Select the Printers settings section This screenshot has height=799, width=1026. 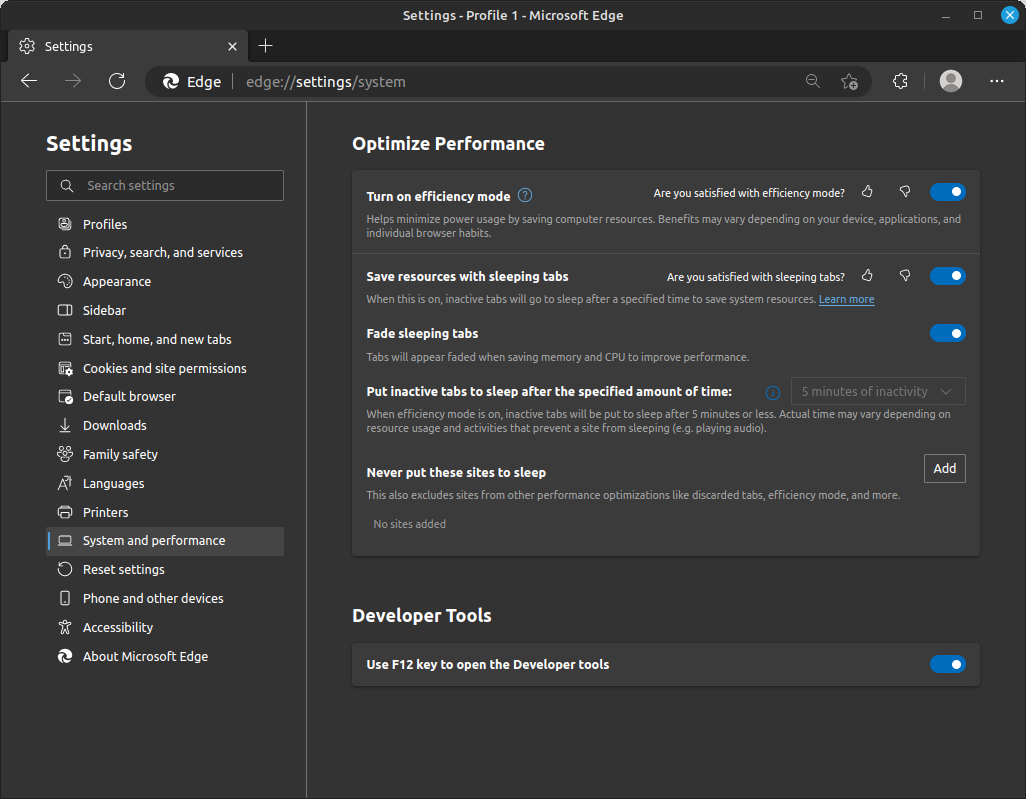tap(104, 511)
